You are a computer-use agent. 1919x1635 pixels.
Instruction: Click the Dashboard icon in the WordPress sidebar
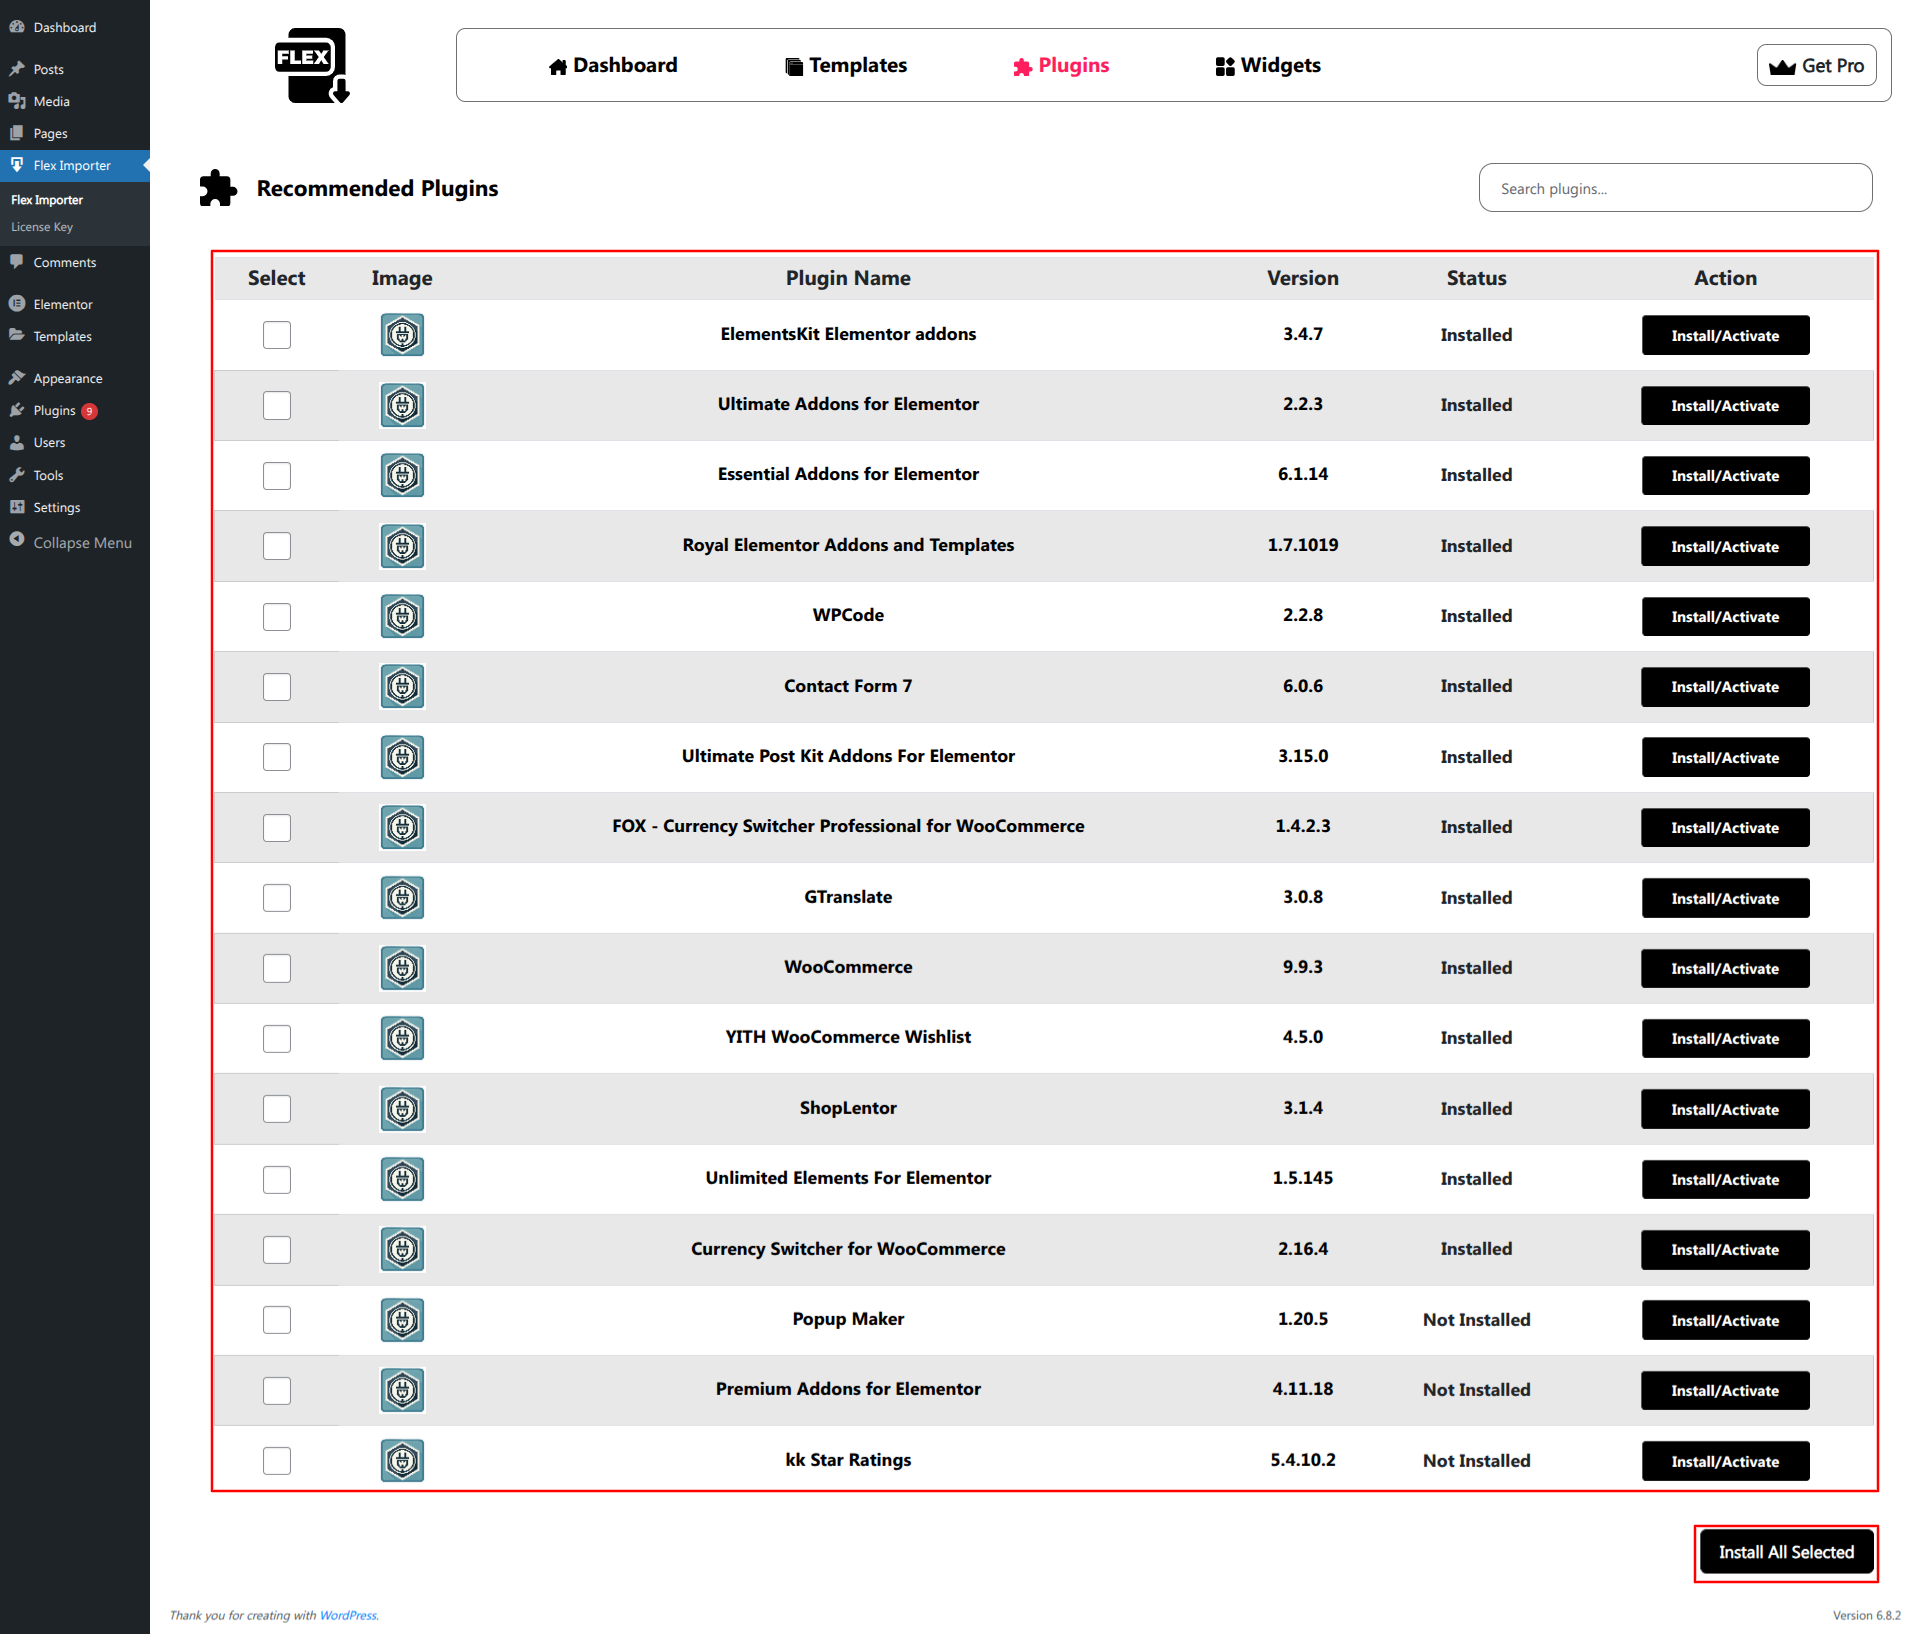pos(17,27)
